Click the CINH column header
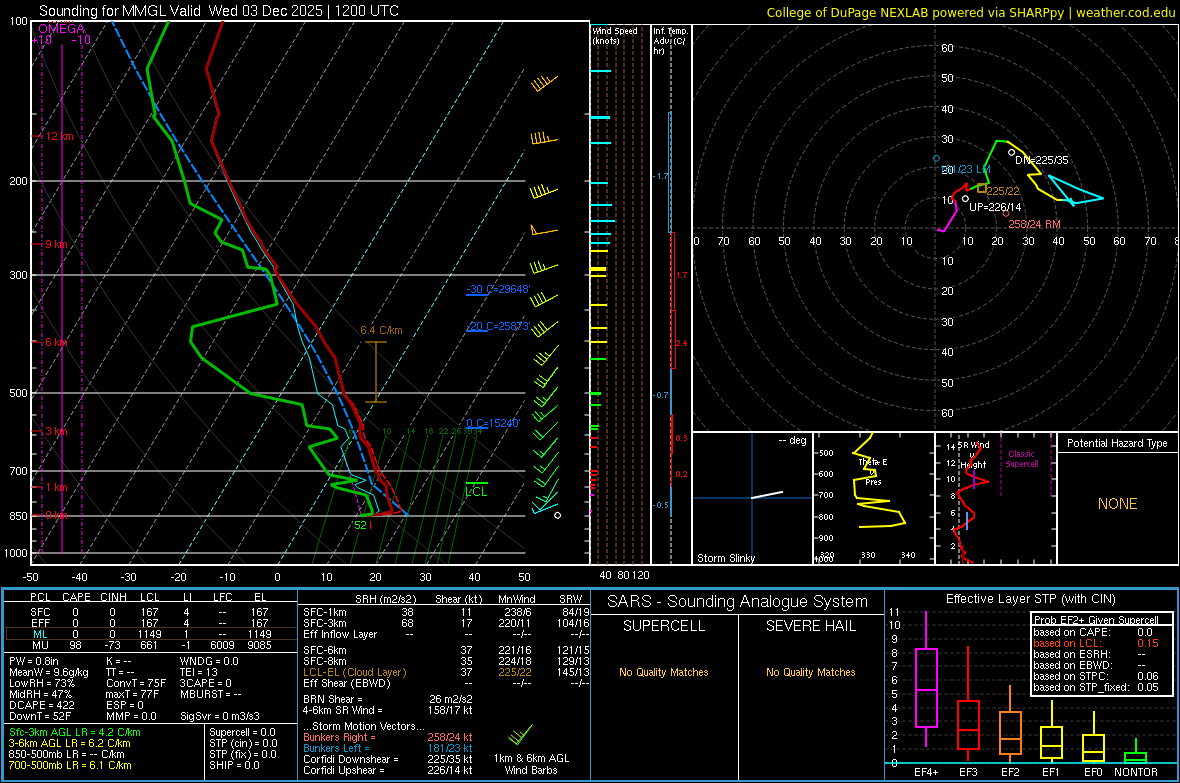Viewport: 1180px width, 783px height. [x=114, y=597]
